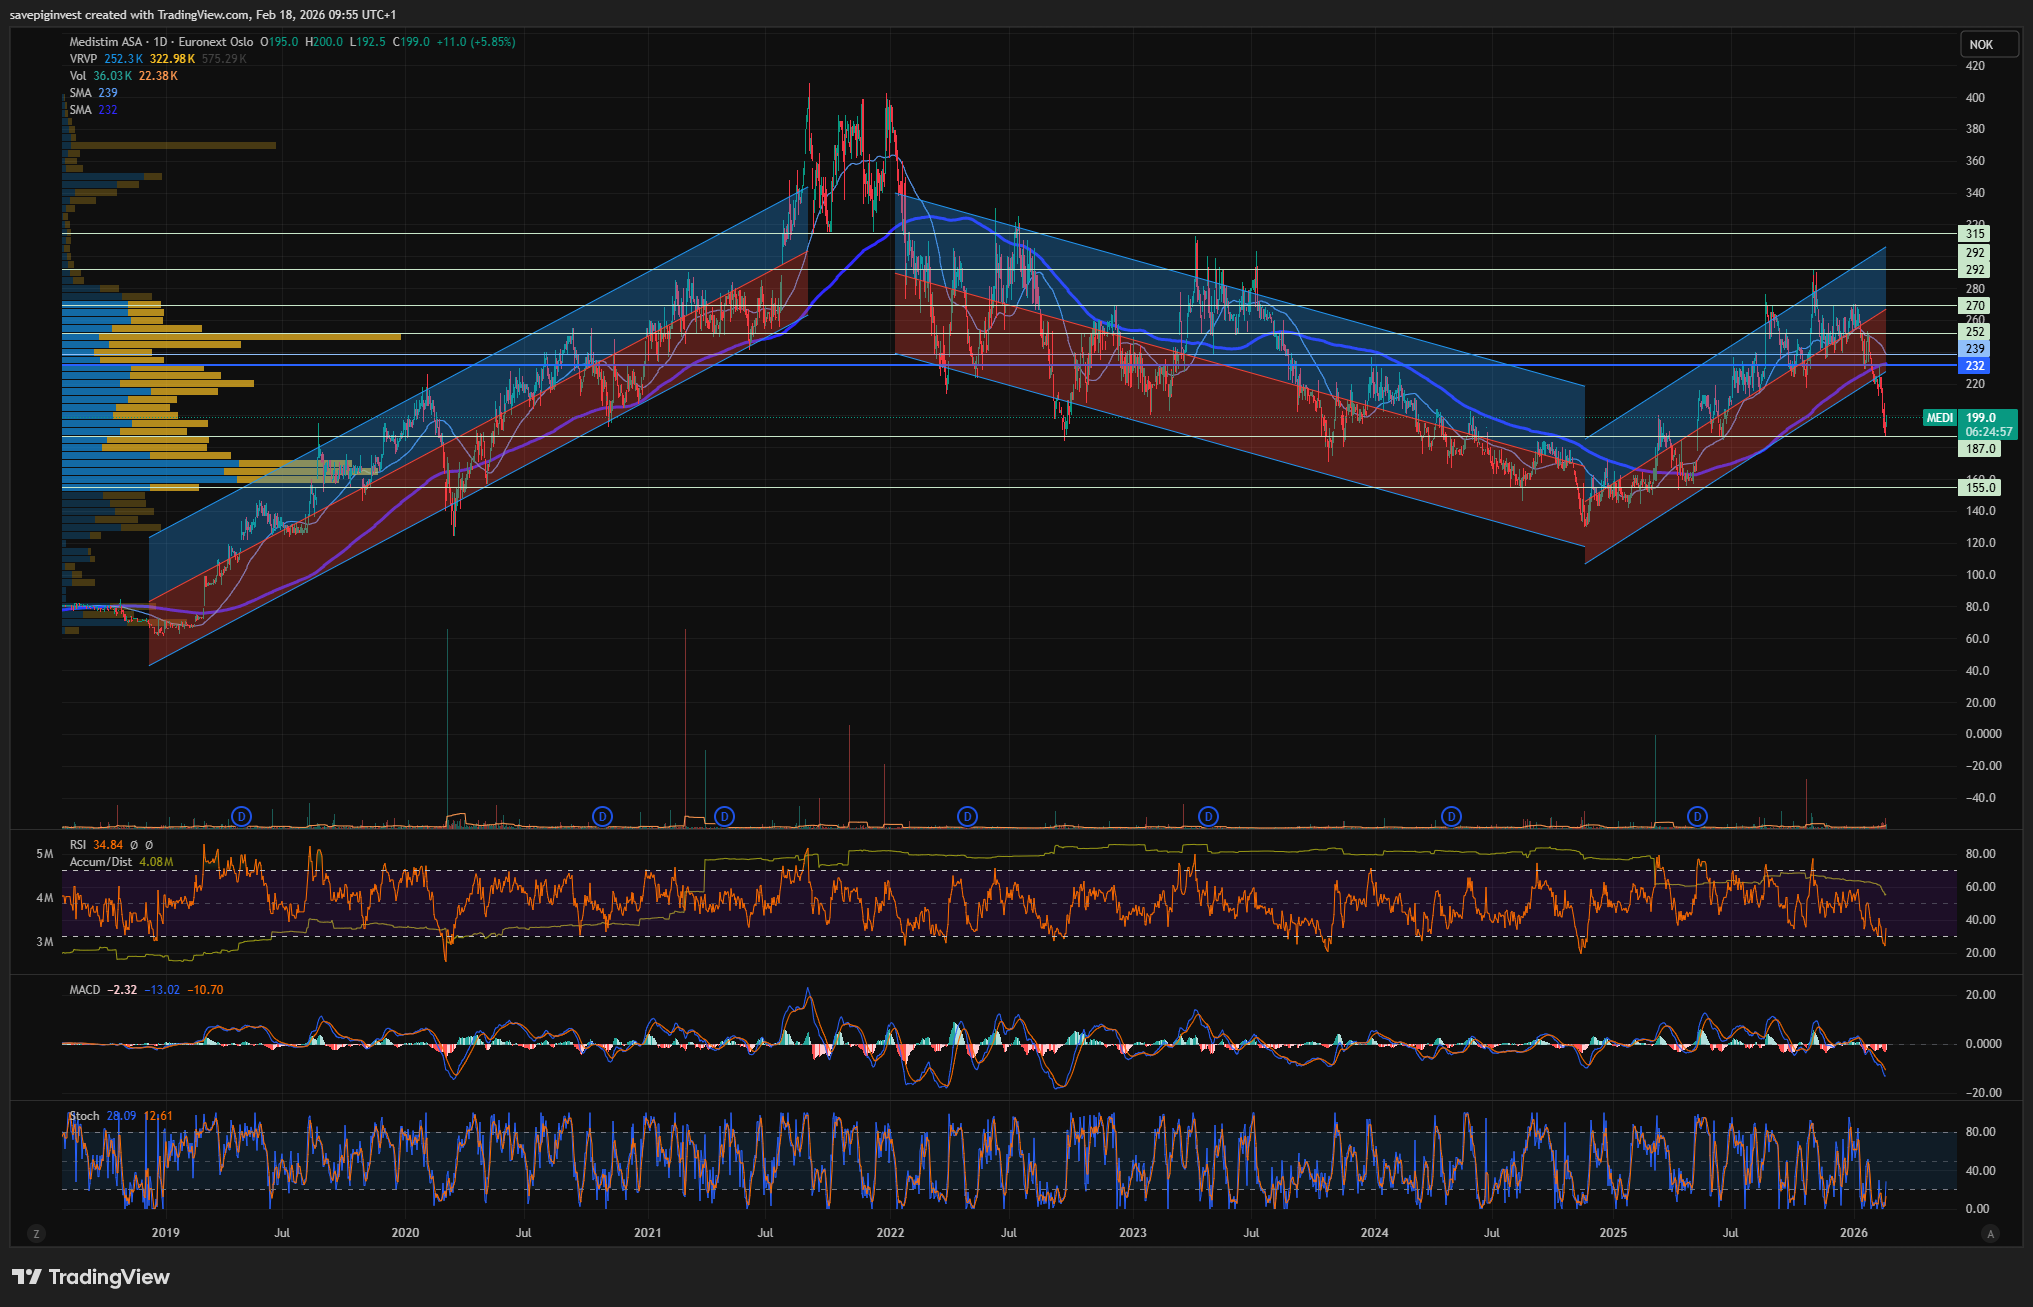This screenshot has height=1307, width=2033.
Task: Click the 232 SMA price label
Action: [1974, 366]
